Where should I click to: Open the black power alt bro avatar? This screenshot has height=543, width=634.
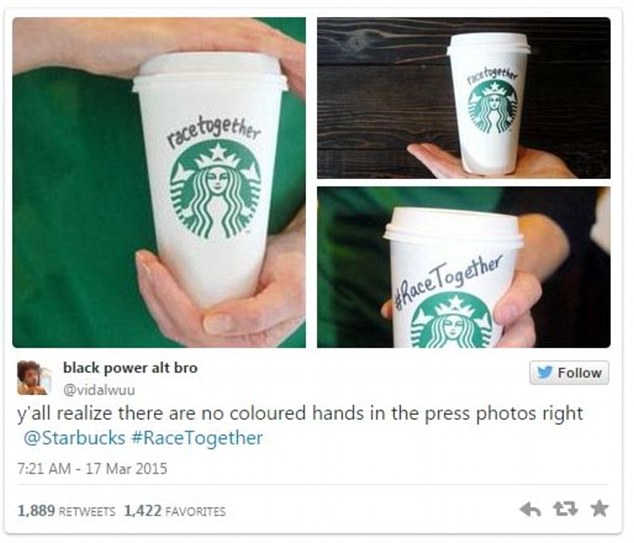click(34, 378)
